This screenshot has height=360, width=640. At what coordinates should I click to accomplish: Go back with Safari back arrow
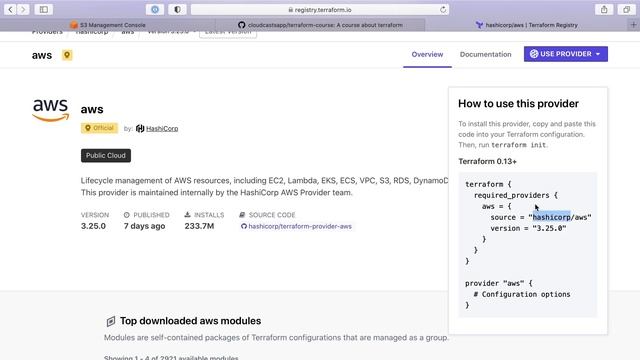(10, 9)
